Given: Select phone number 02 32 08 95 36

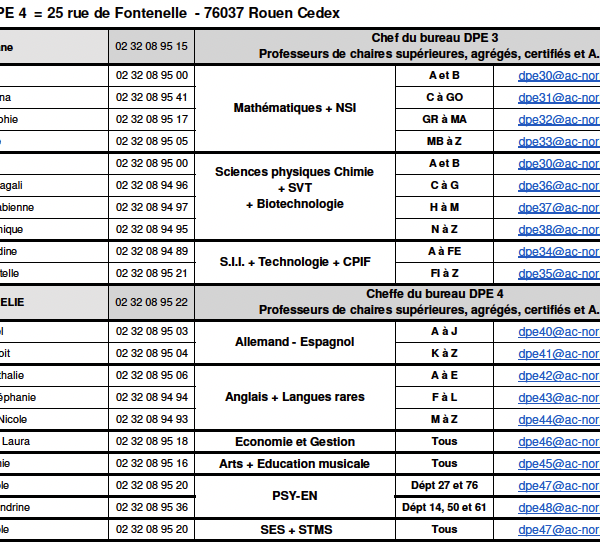Looking at the screenshot, I should pos(152,507).
